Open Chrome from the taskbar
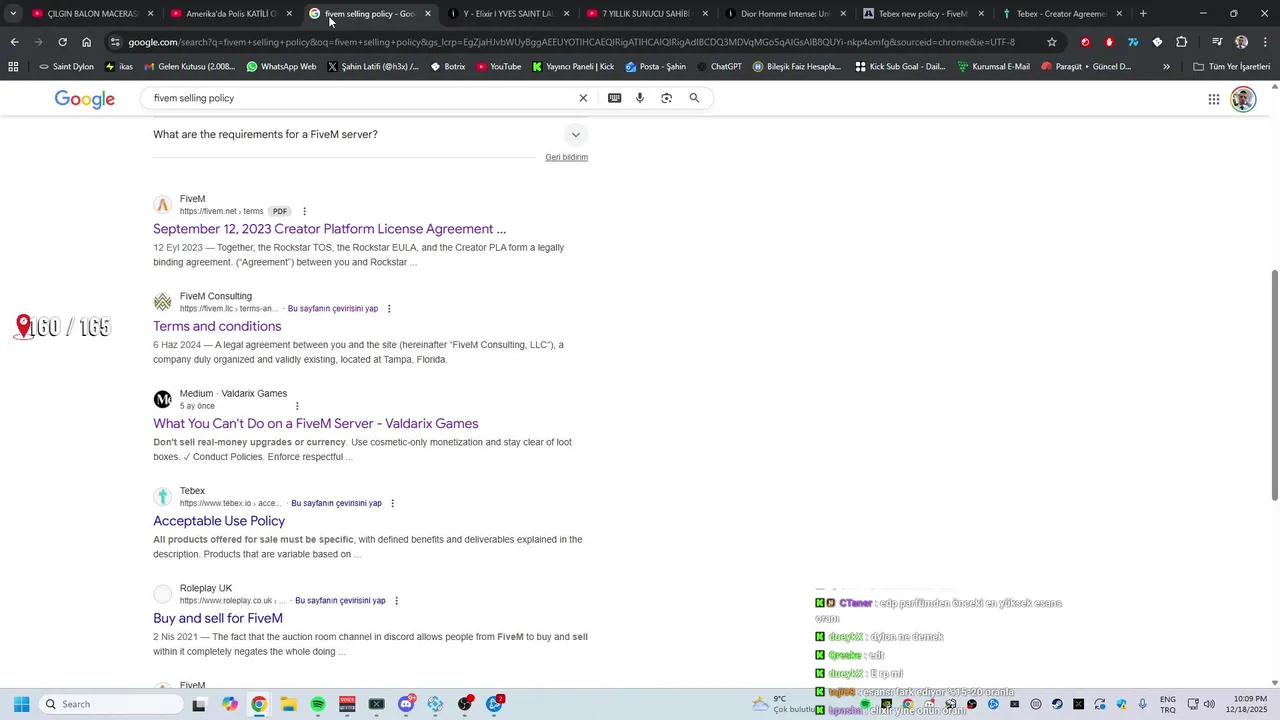1280x720 pixels. [x=259, y=704]
